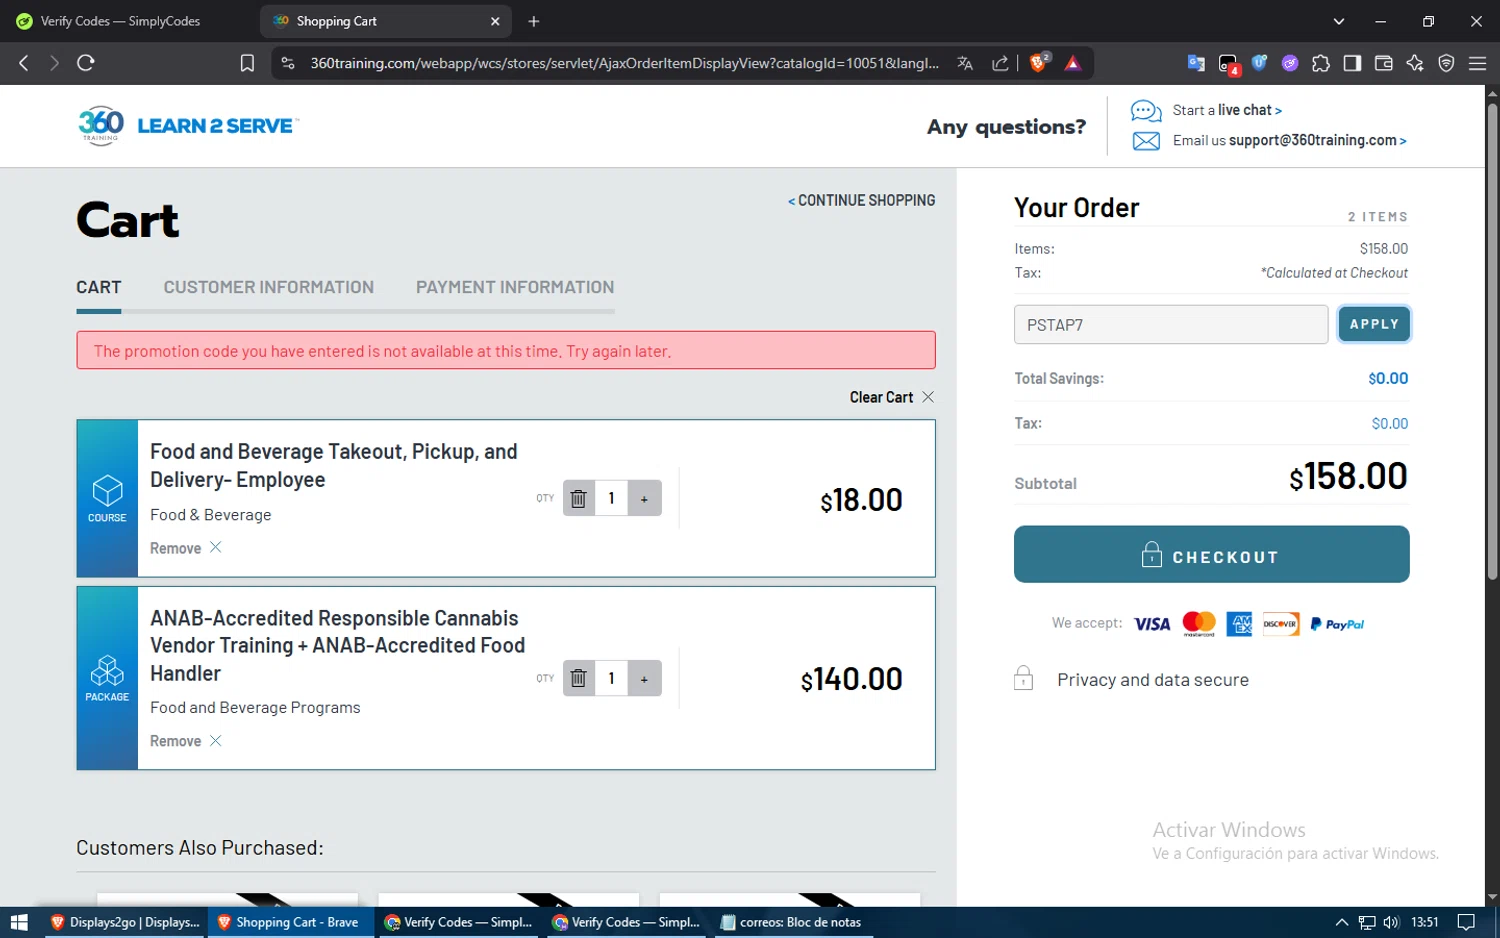
Task: Click plus button for Food and Beverage Takeout quantity
Action: [645, 498]
